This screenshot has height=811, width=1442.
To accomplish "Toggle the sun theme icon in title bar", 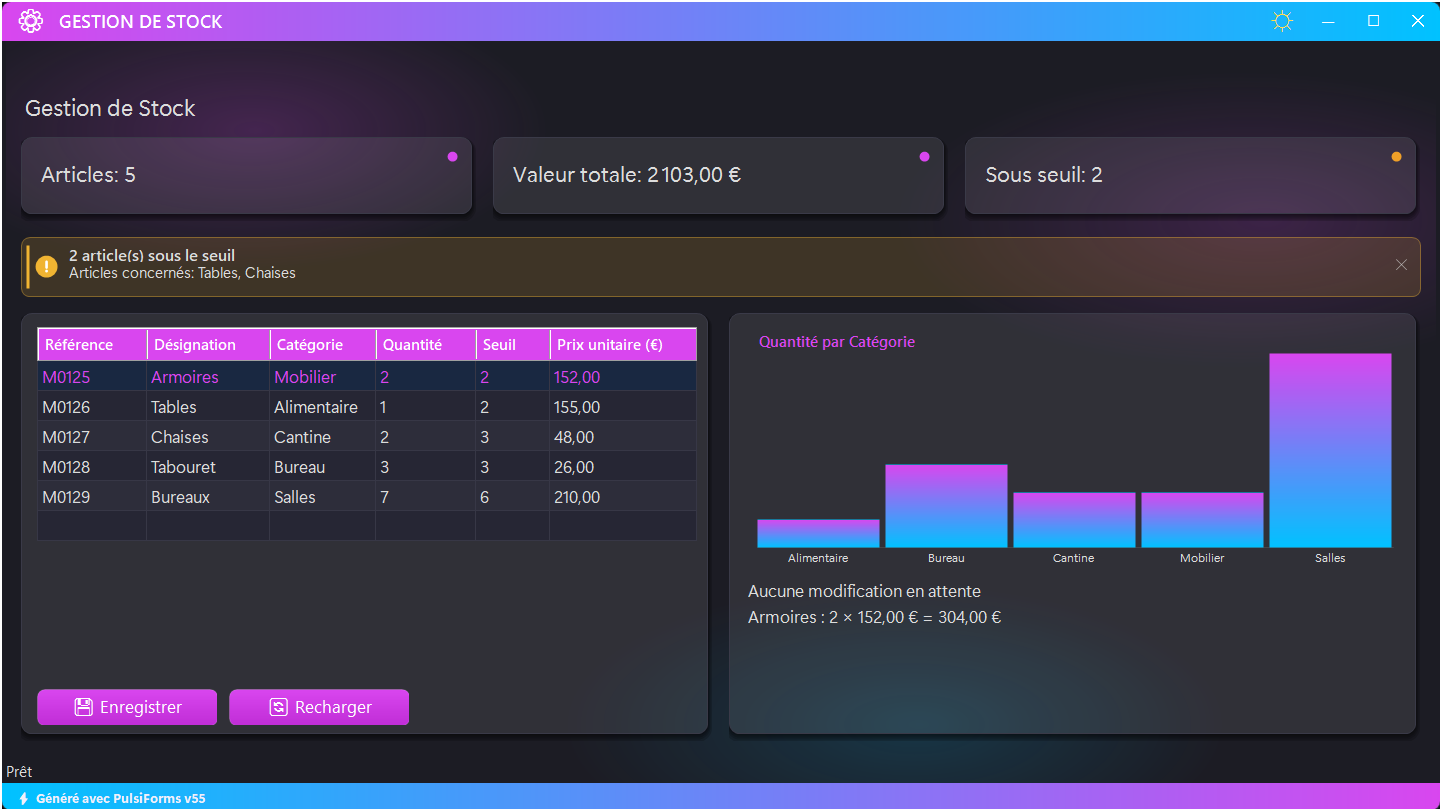I will point(1282,21).
